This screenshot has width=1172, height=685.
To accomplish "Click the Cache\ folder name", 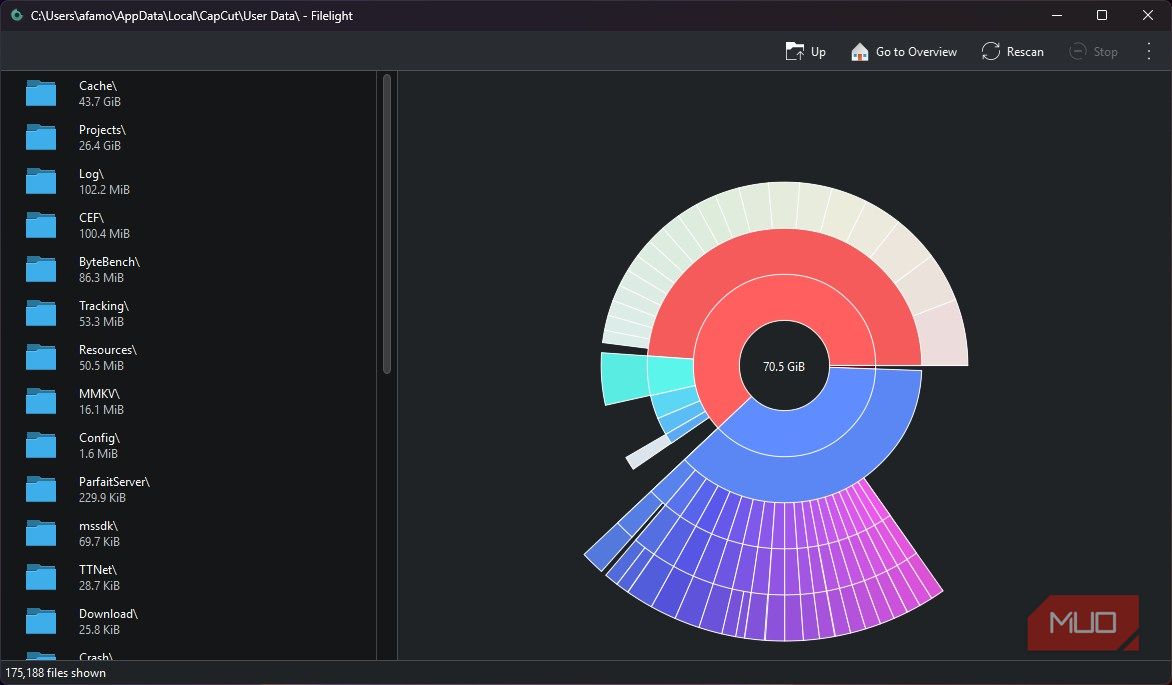I will coord(98,86).
